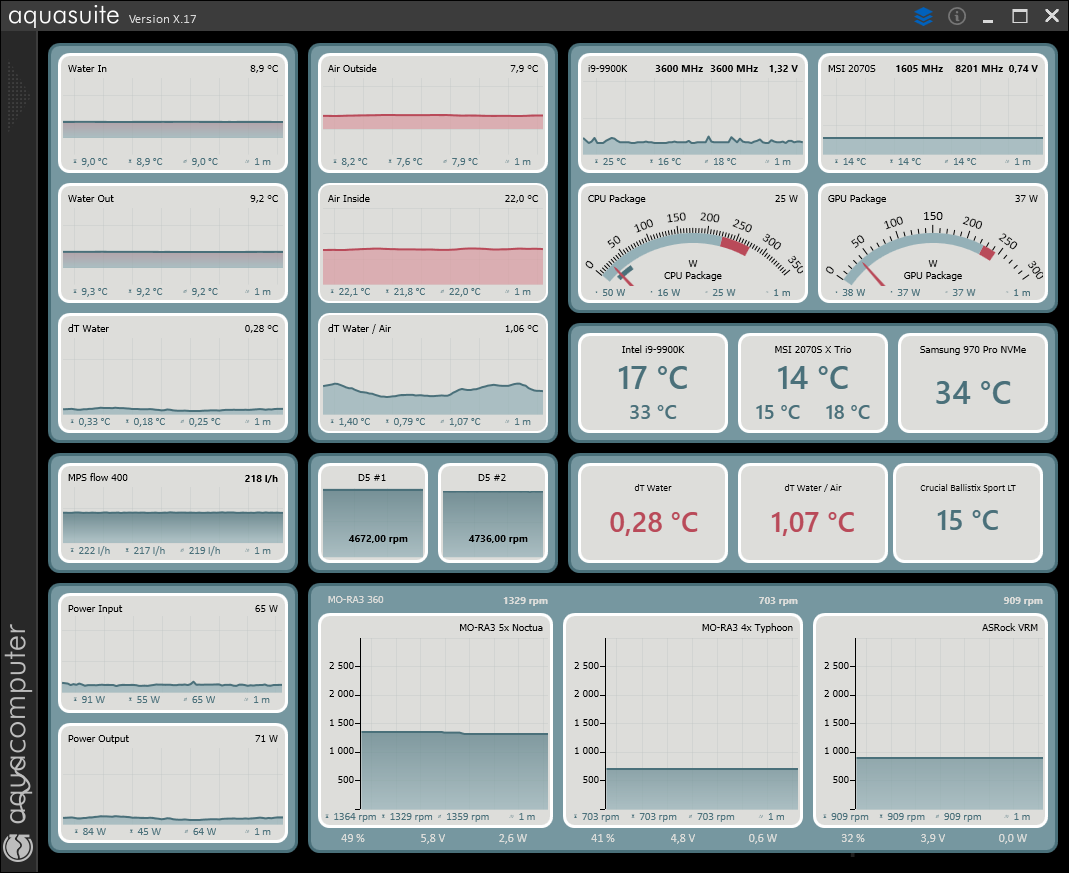
Task: Click the 32 % fan power value
Action: (852, 838)
